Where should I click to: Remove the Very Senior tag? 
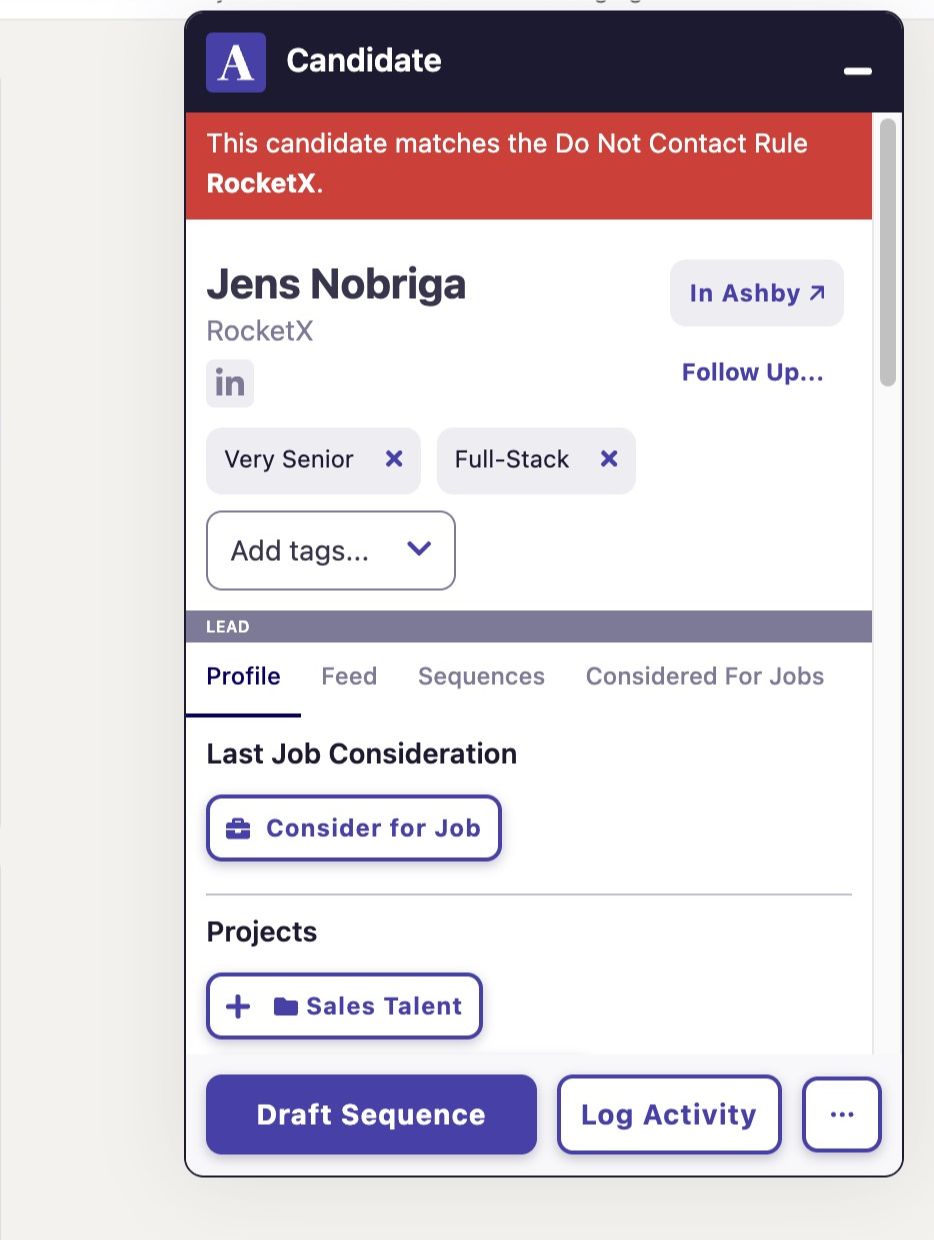(x=394, y=459)
